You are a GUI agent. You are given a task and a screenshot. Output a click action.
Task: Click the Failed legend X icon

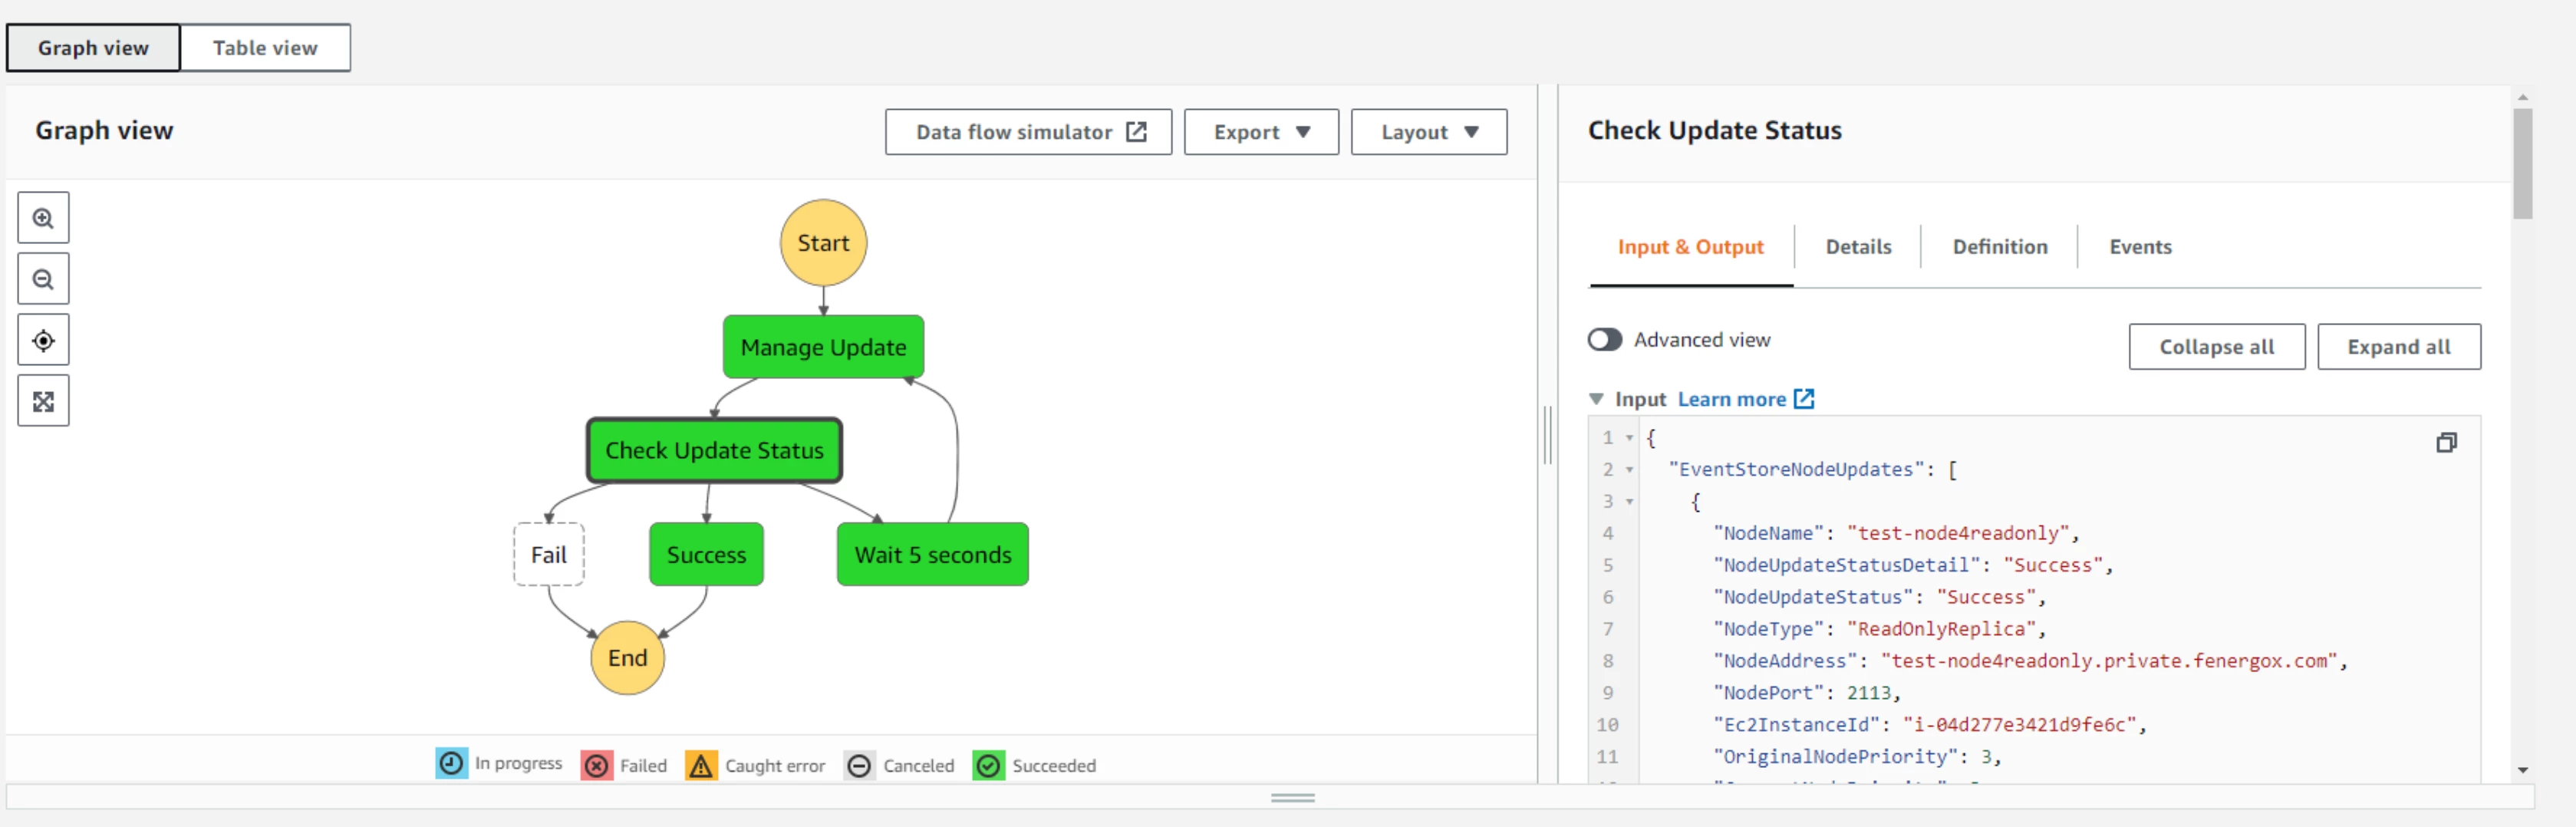tap(597, 765)
